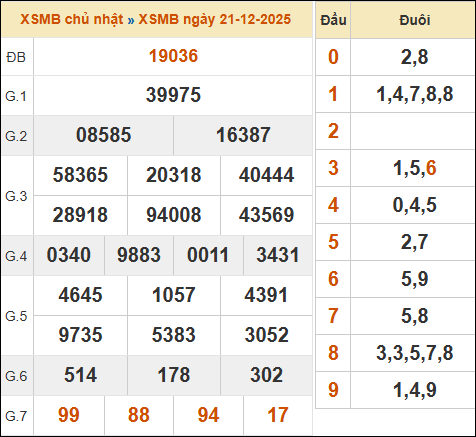Image resolution: width=476 pixels, height=437 pixels.
Task: Open the XSMB ngày 21-12-2025 link
Action: click(215, 19)
